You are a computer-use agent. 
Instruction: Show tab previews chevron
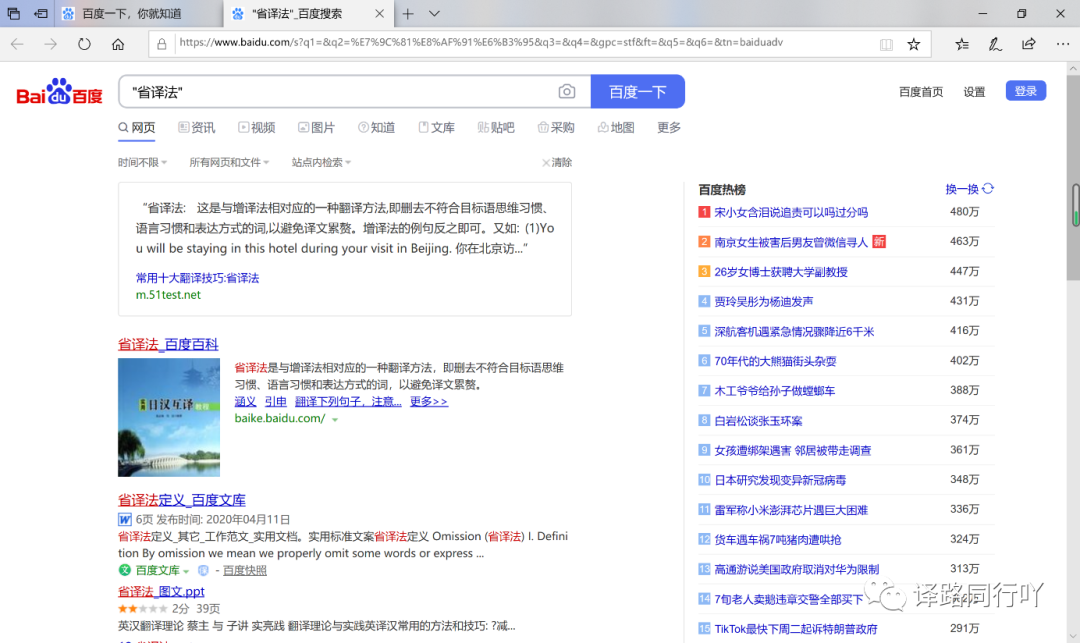(x=434, y=13)
